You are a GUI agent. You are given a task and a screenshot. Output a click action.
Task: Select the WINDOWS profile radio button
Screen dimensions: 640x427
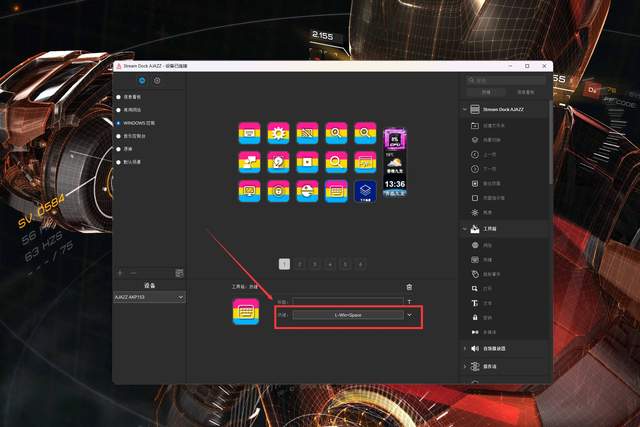pos(118,123)
